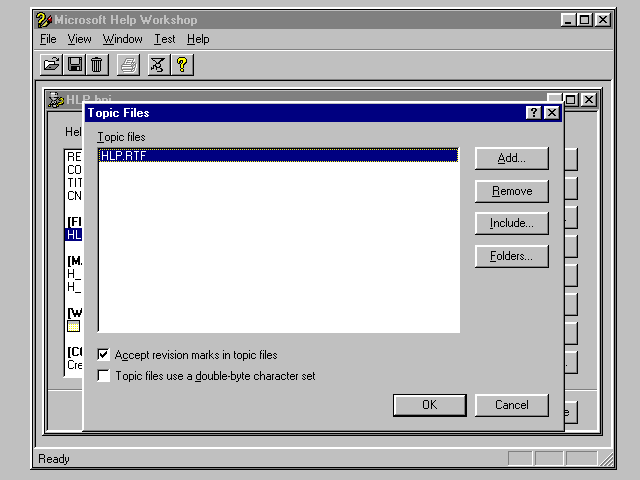640x480 pixels.
Task: Click the trash can toolbar icon
Action: [97, 65]
